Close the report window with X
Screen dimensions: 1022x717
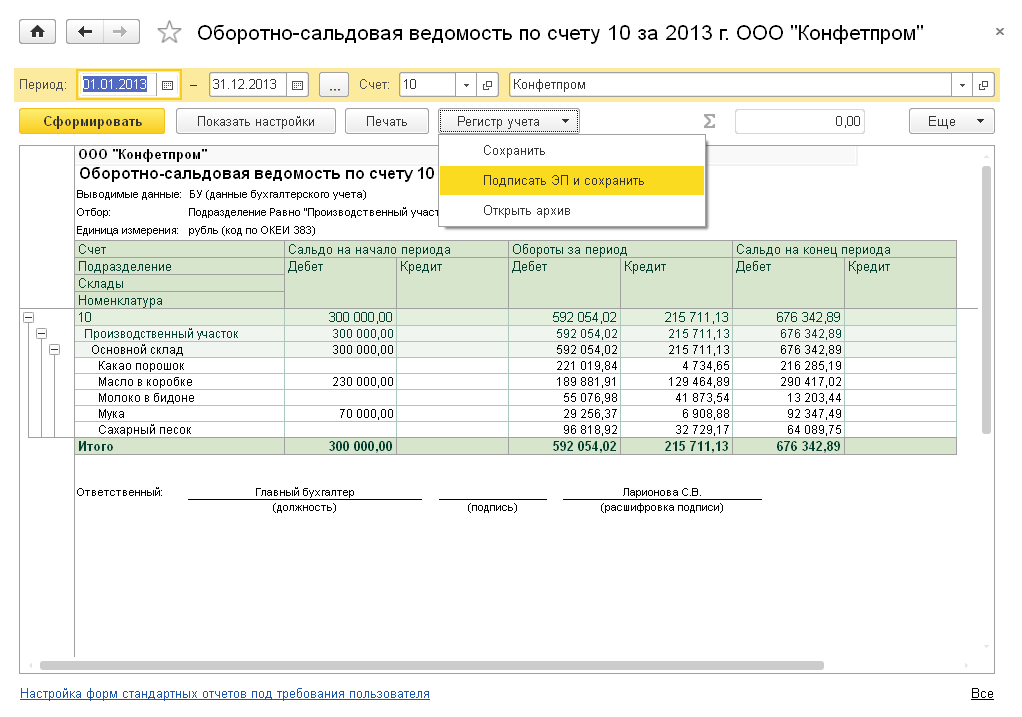pos(1000,31)
